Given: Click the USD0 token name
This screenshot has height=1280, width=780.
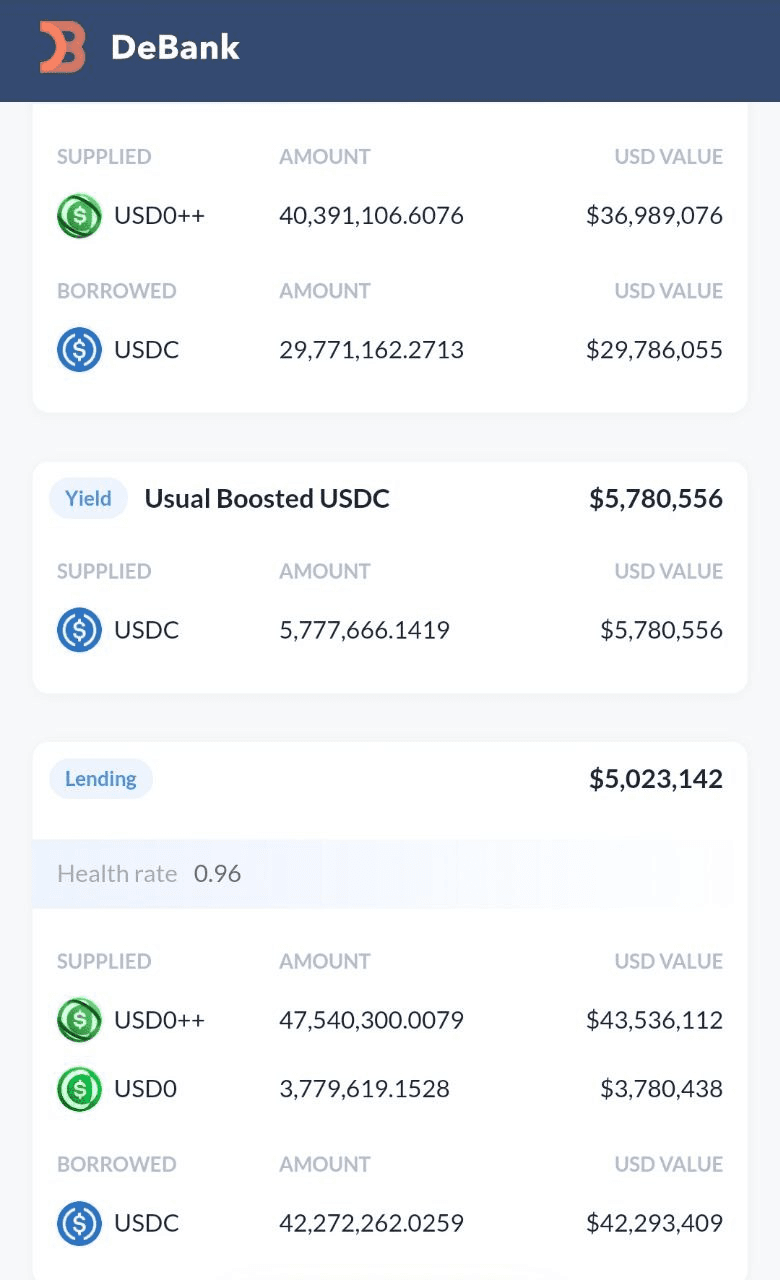Looking at the screenshot, I should coord(145,1088).
